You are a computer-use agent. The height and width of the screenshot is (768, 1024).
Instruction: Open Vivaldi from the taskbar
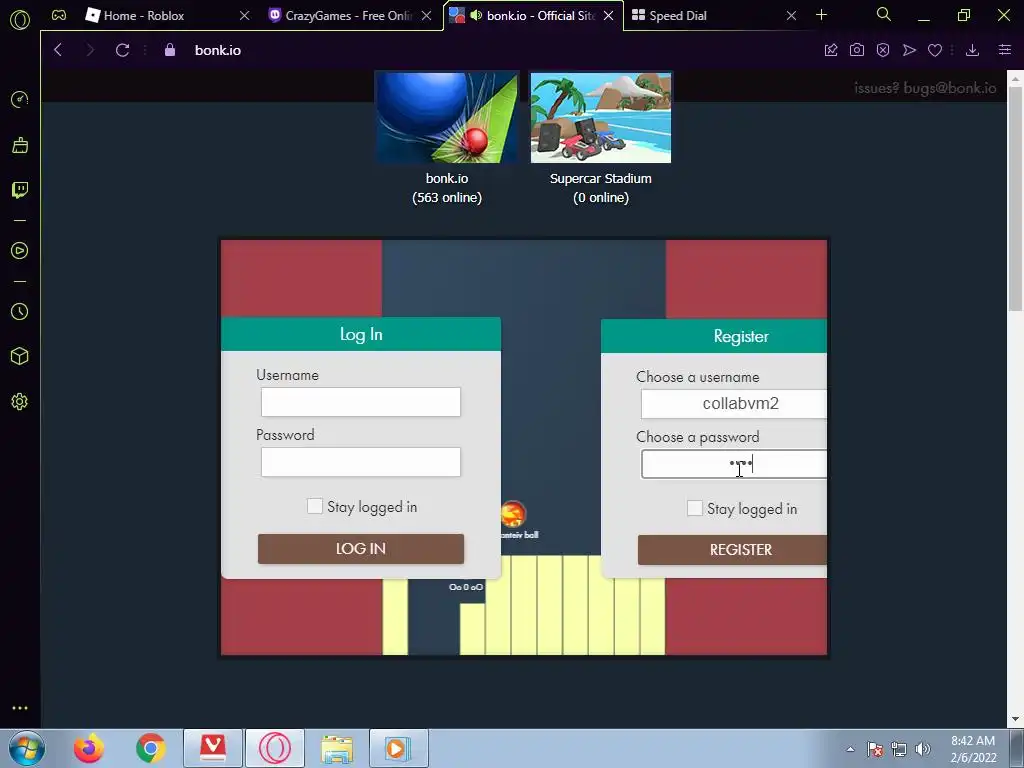click(213, 748)
